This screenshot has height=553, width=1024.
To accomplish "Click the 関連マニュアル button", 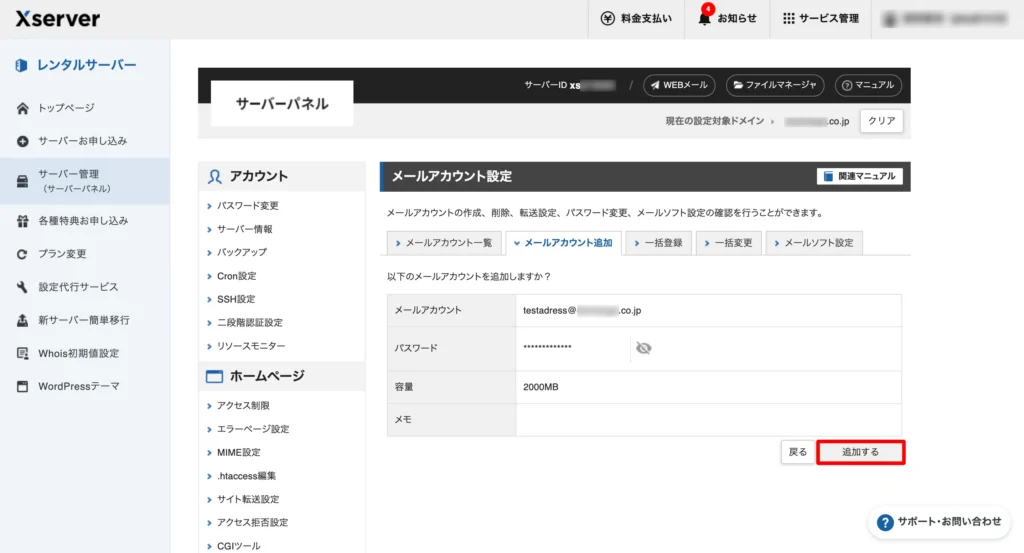I will [x=859, y=176].
